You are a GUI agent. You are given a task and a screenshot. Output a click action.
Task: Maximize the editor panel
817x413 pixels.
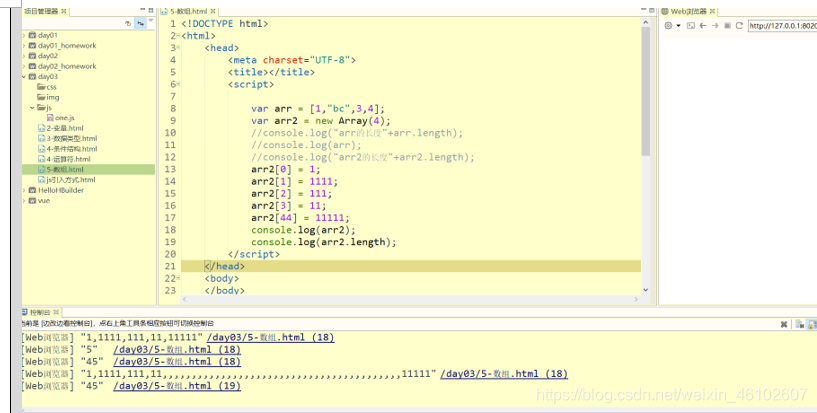[x=652, y=10]
